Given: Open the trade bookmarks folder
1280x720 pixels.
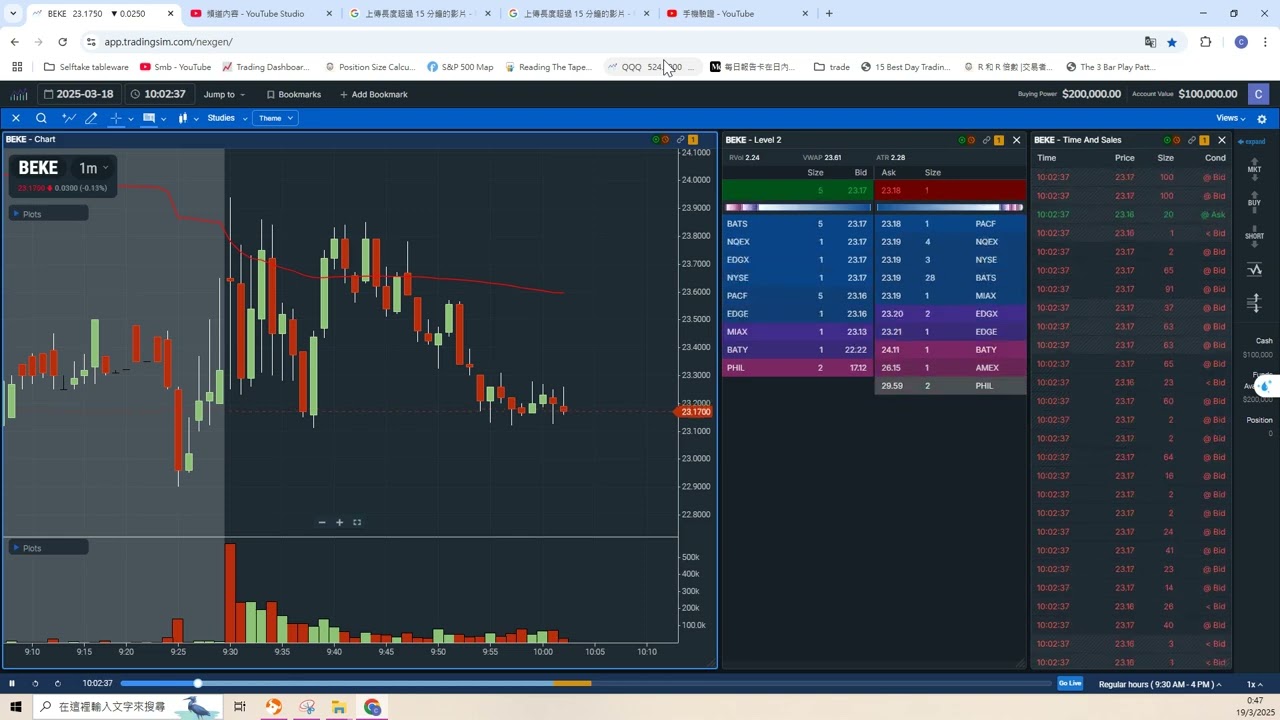Looking at the screenshot, I should tap(832, 67).
